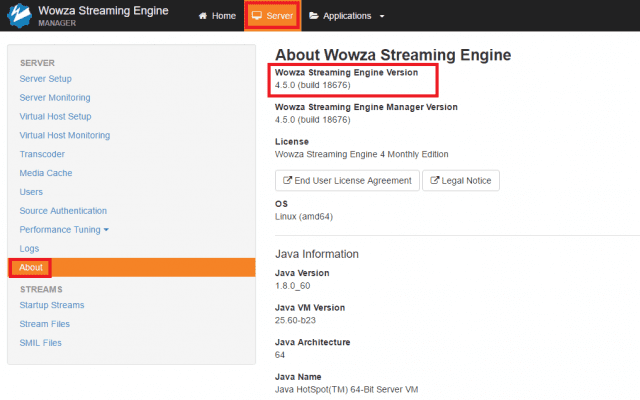Open Startup Streams
The height and width of the screenshot is (400, 640).
[x=52, y=305]
